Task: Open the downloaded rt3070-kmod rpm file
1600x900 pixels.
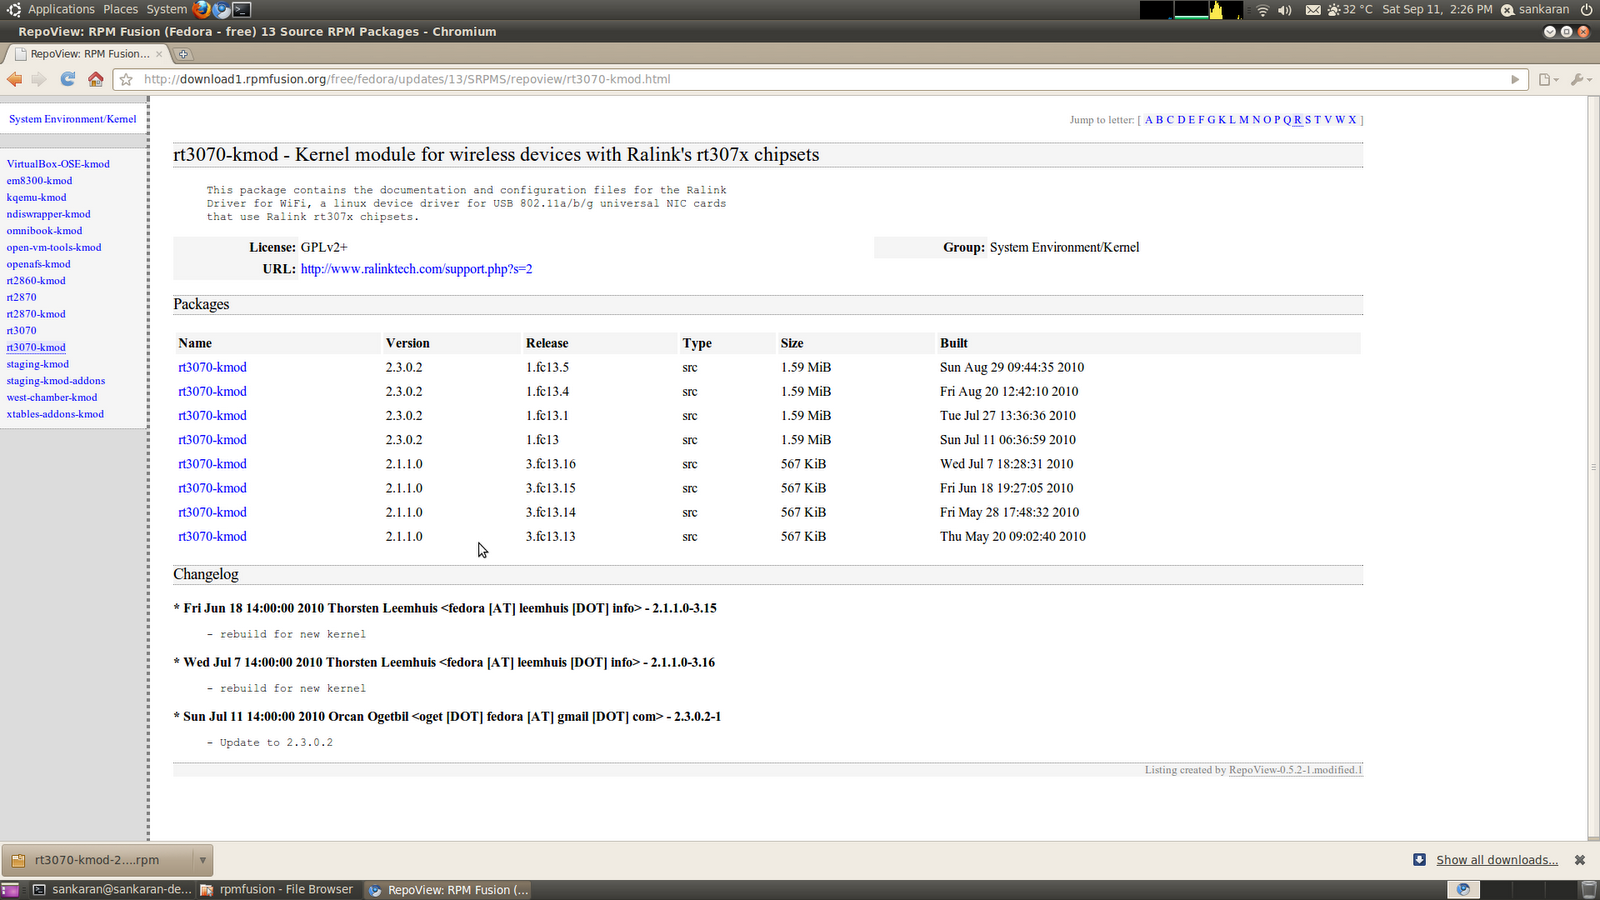Action: click(x=97, y=860)
